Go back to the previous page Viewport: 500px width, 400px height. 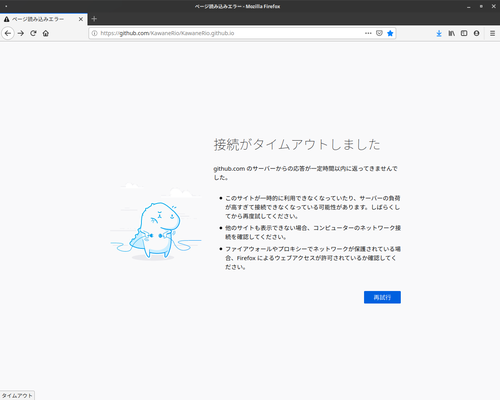coord(8,33)
